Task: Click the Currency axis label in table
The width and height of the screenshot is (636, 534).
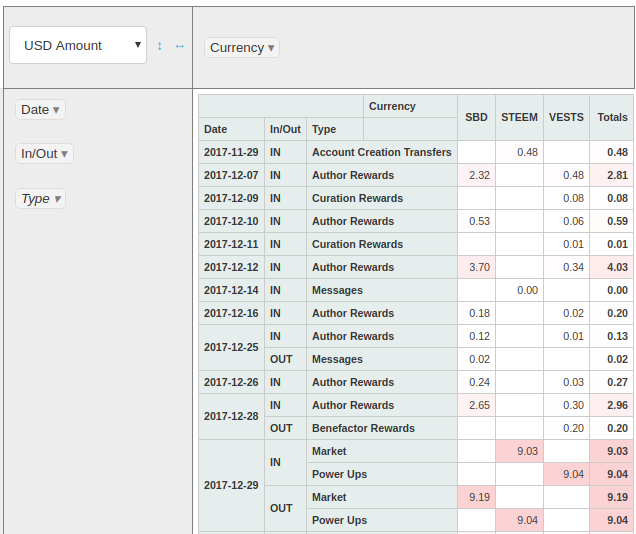Action: [410, 106]
